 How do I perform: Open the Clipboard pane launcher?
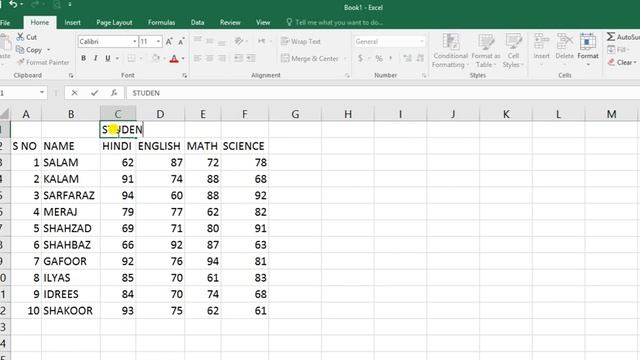pos(71,76)
